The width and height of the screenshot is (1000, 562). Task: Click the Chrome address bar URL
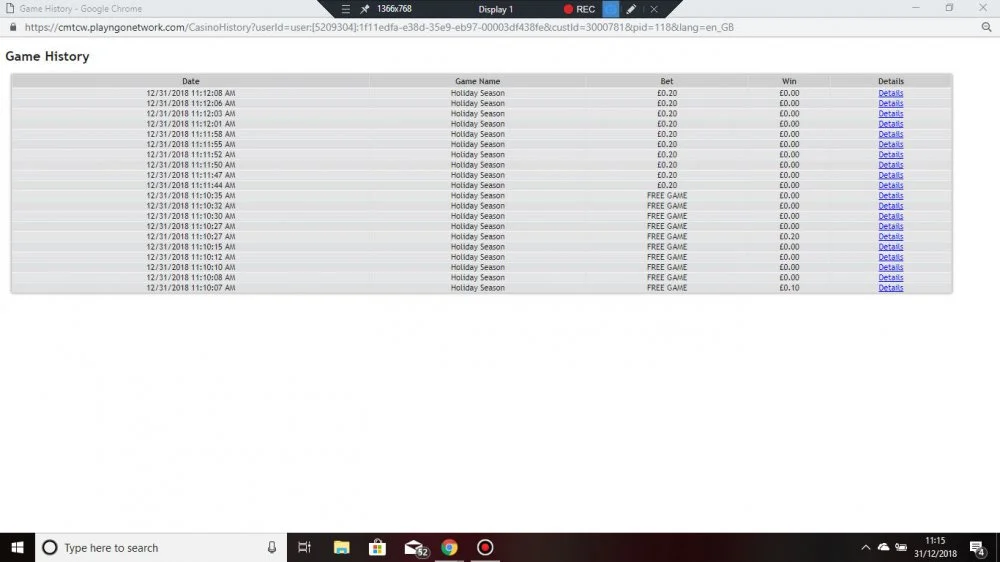pos(379,27)
